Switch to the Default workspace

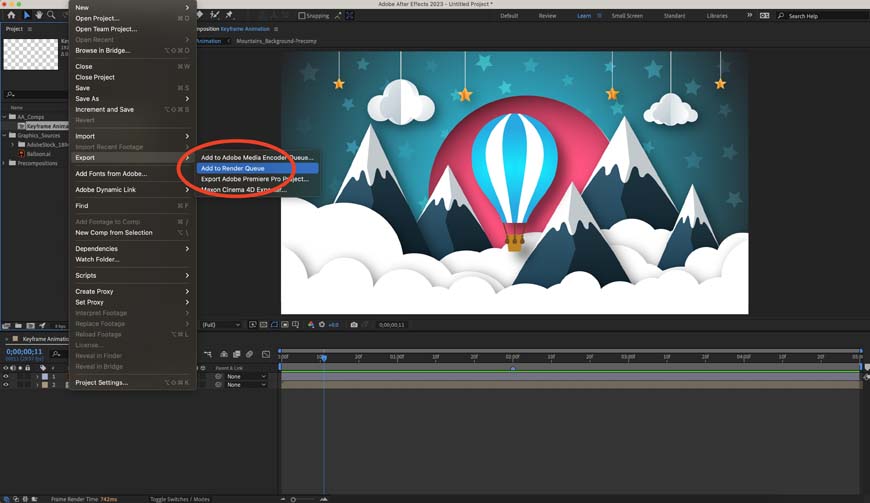tap(509, 16)
